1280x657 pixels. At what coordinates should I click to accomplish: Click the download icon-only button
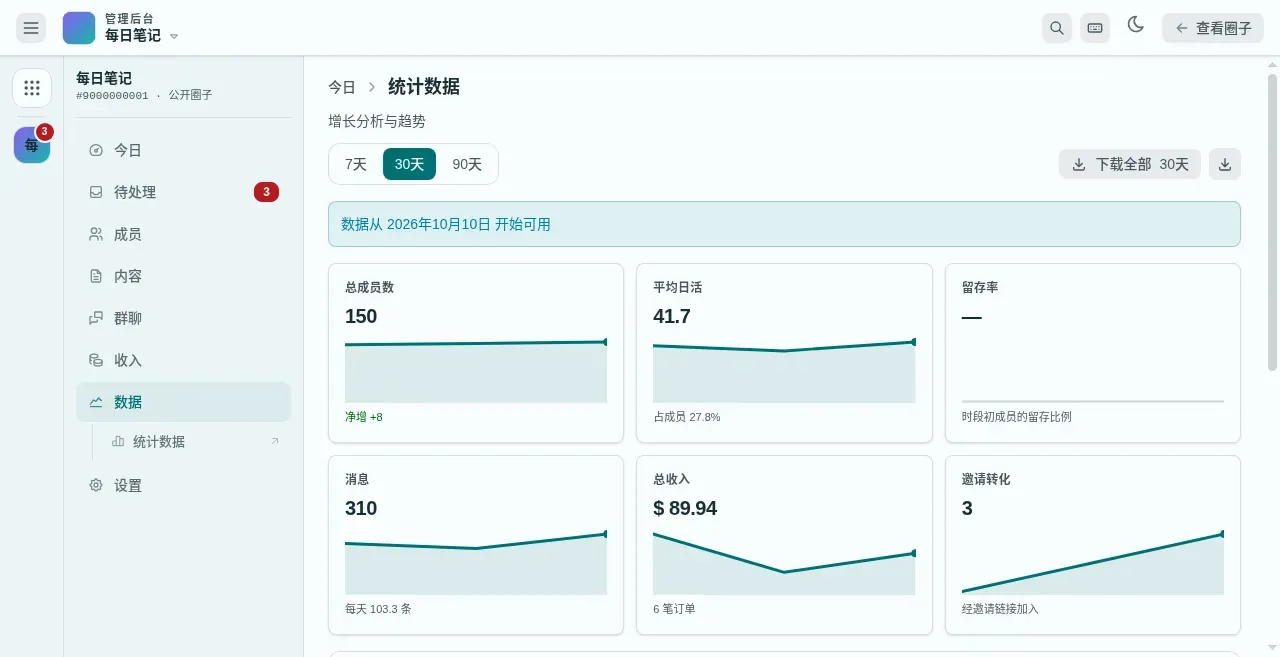coord(1225,164)
